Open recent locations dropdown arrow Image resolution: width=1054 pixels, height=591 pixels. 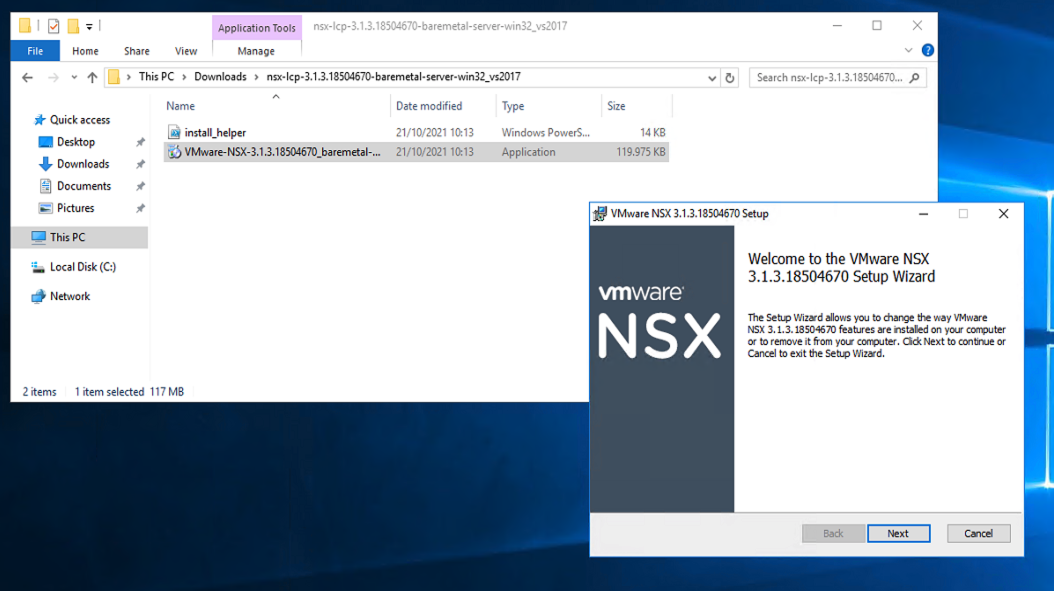pos(74,77)
